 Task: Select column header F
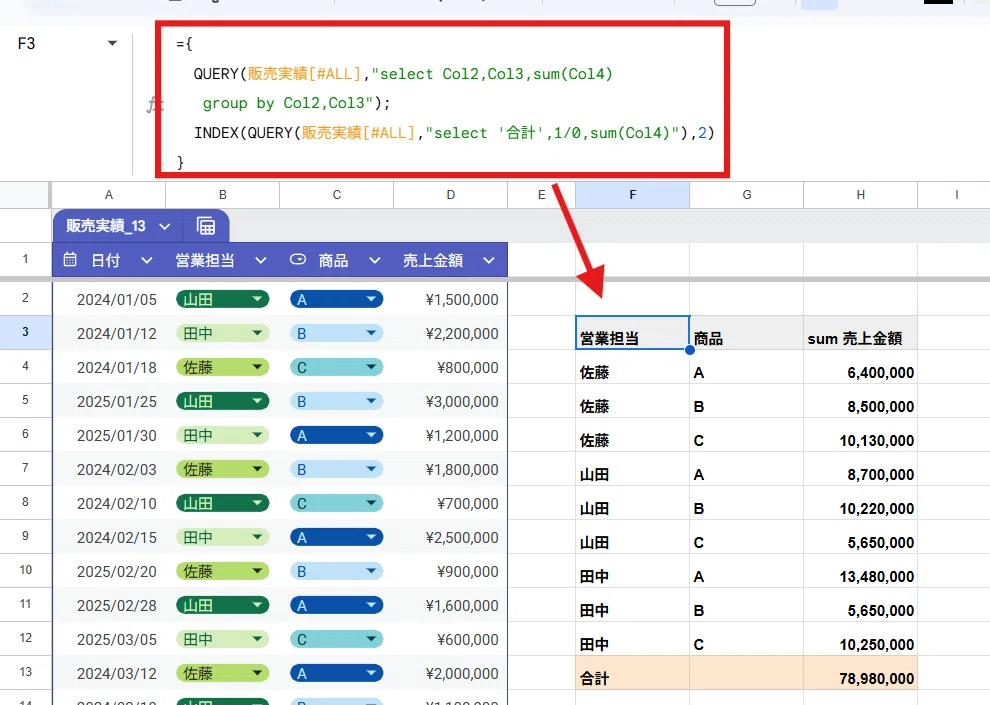(x=633, y=195)
